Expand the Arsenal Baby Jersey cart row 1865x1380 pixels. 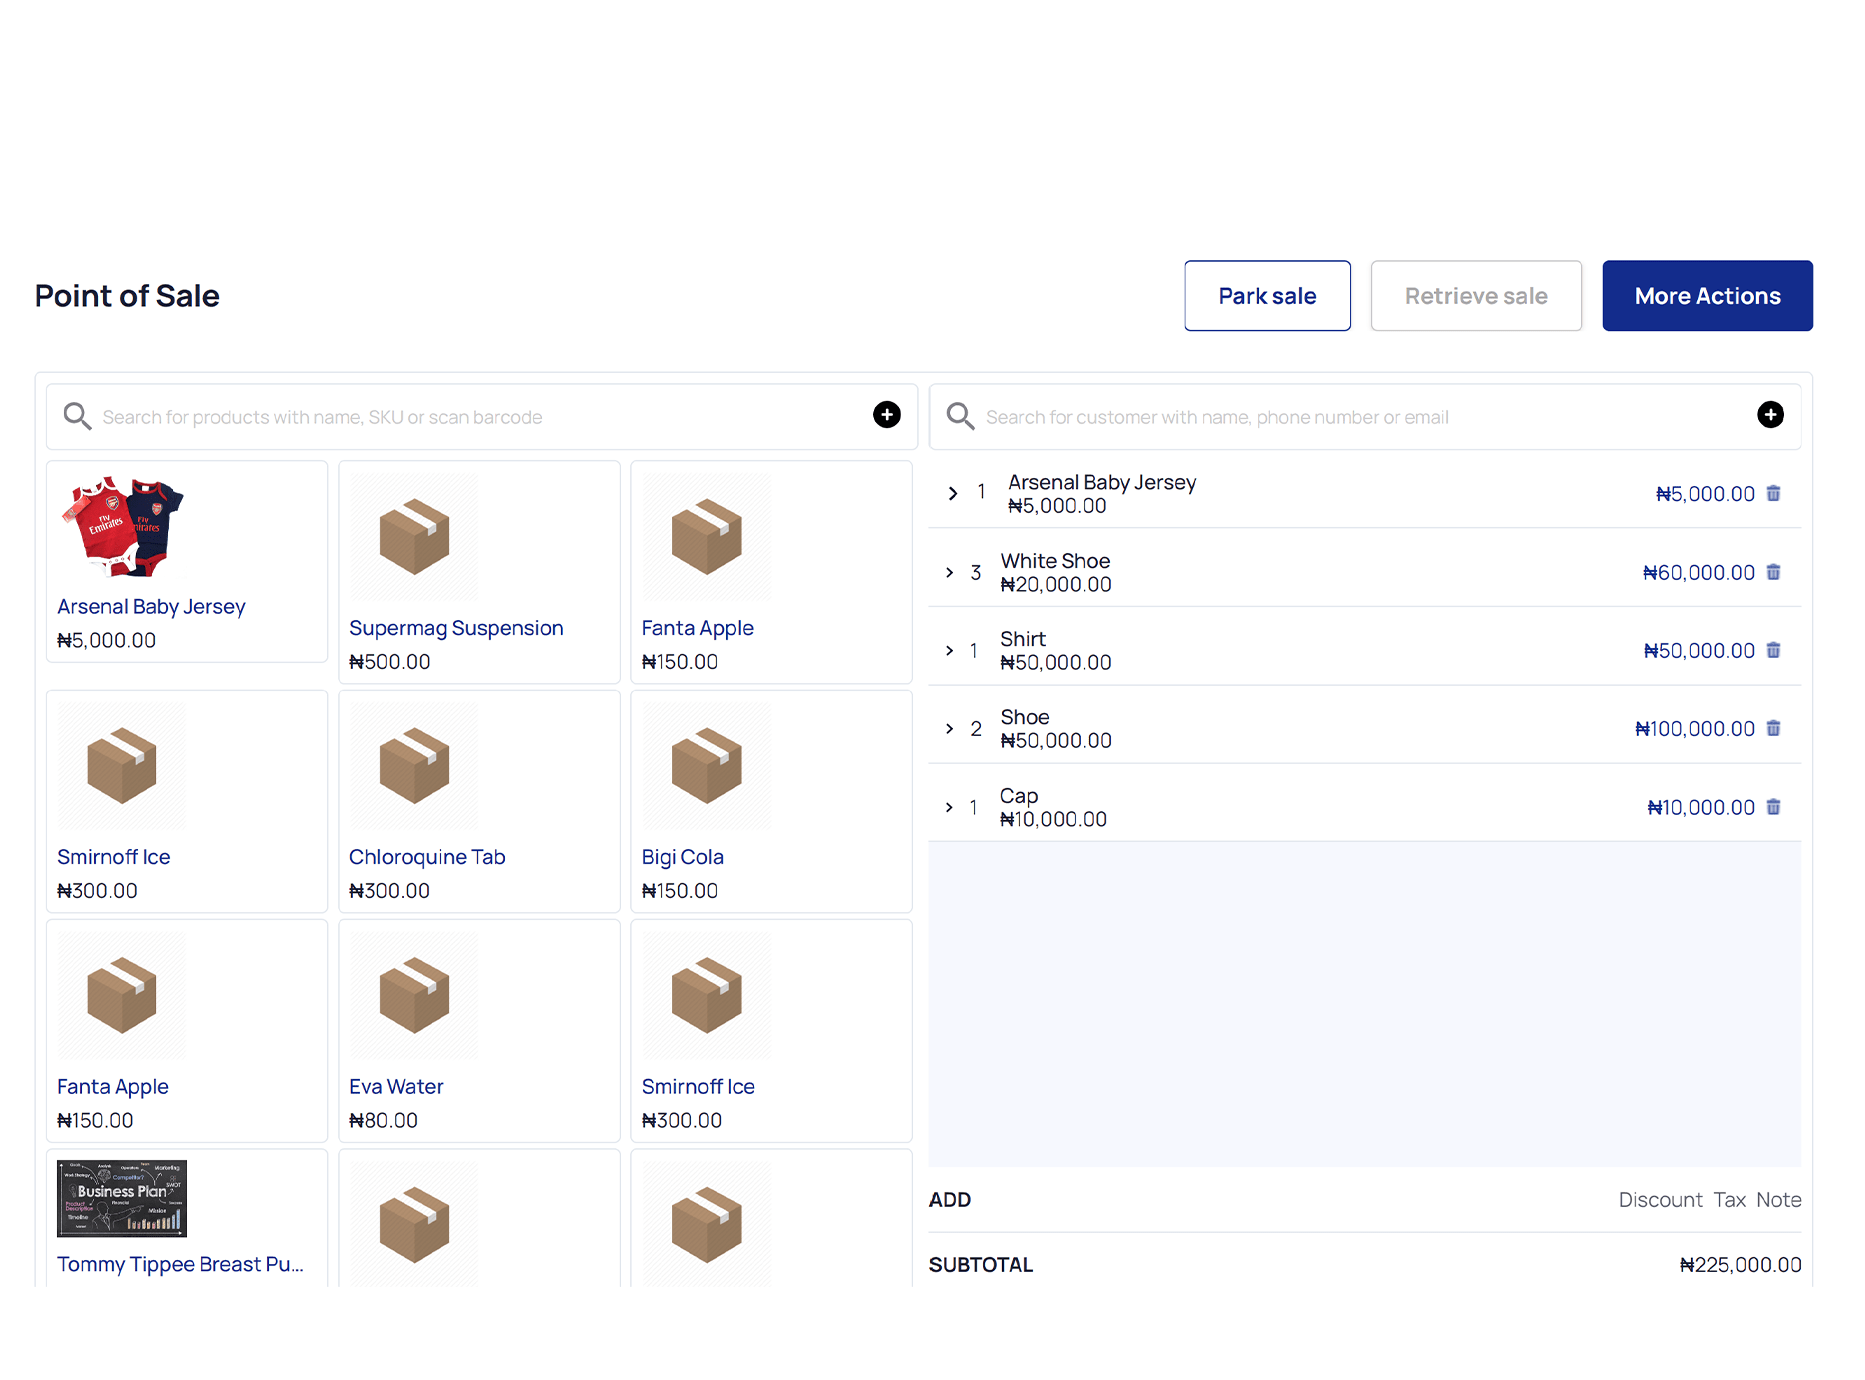click(950, 493)
